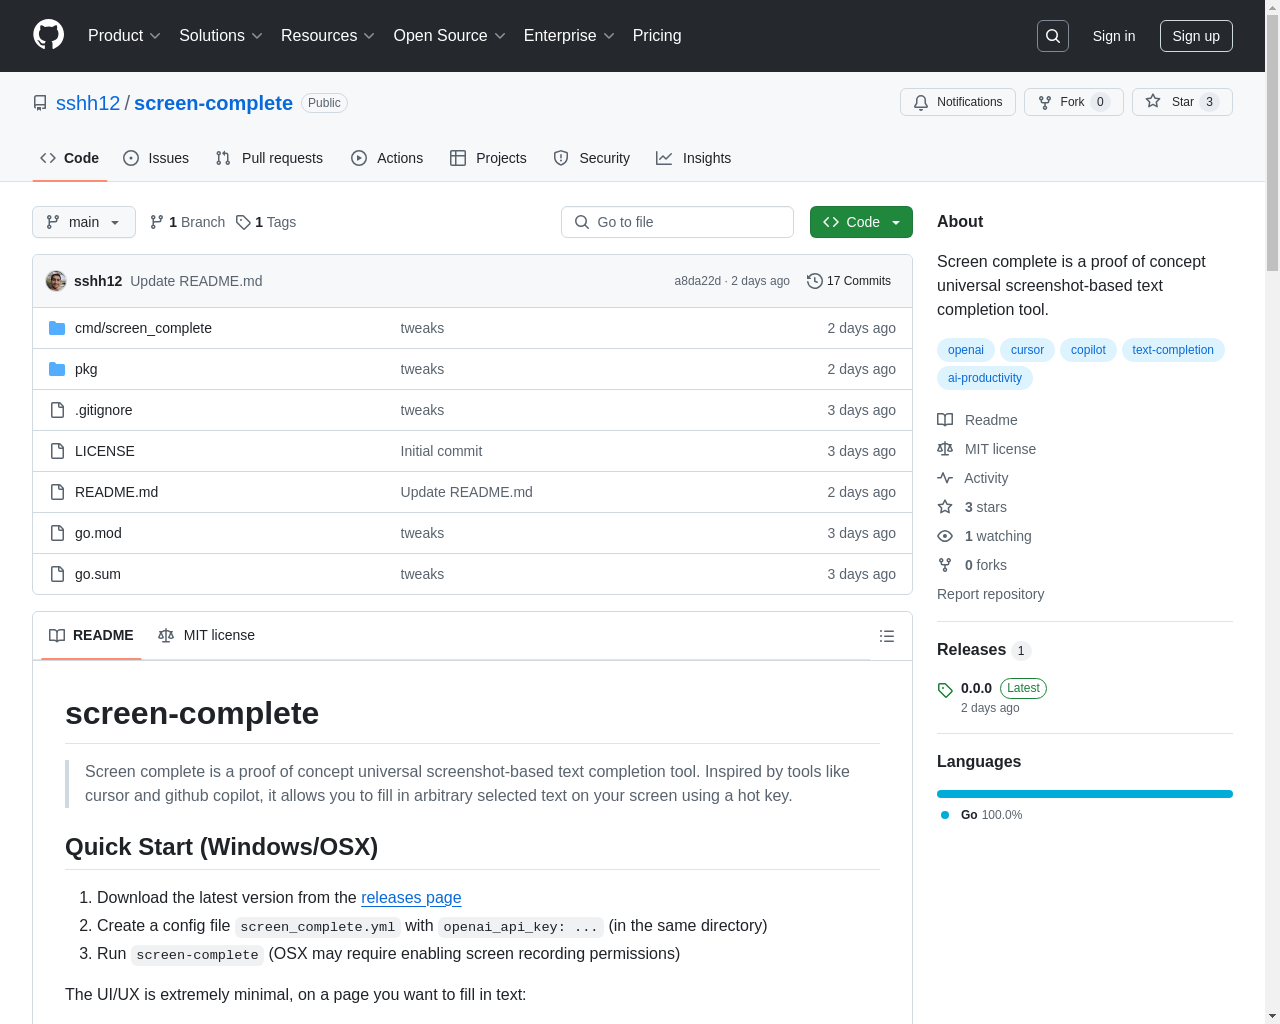Click the GitHub logo icon
Image resolution: width=1280 pixels, height=1024 pixels.
click(x=49, y=35)
